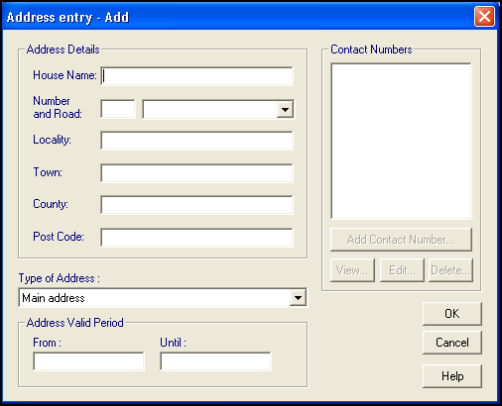Cancel the address entry

pyautogui.click(x=452, y=343)
